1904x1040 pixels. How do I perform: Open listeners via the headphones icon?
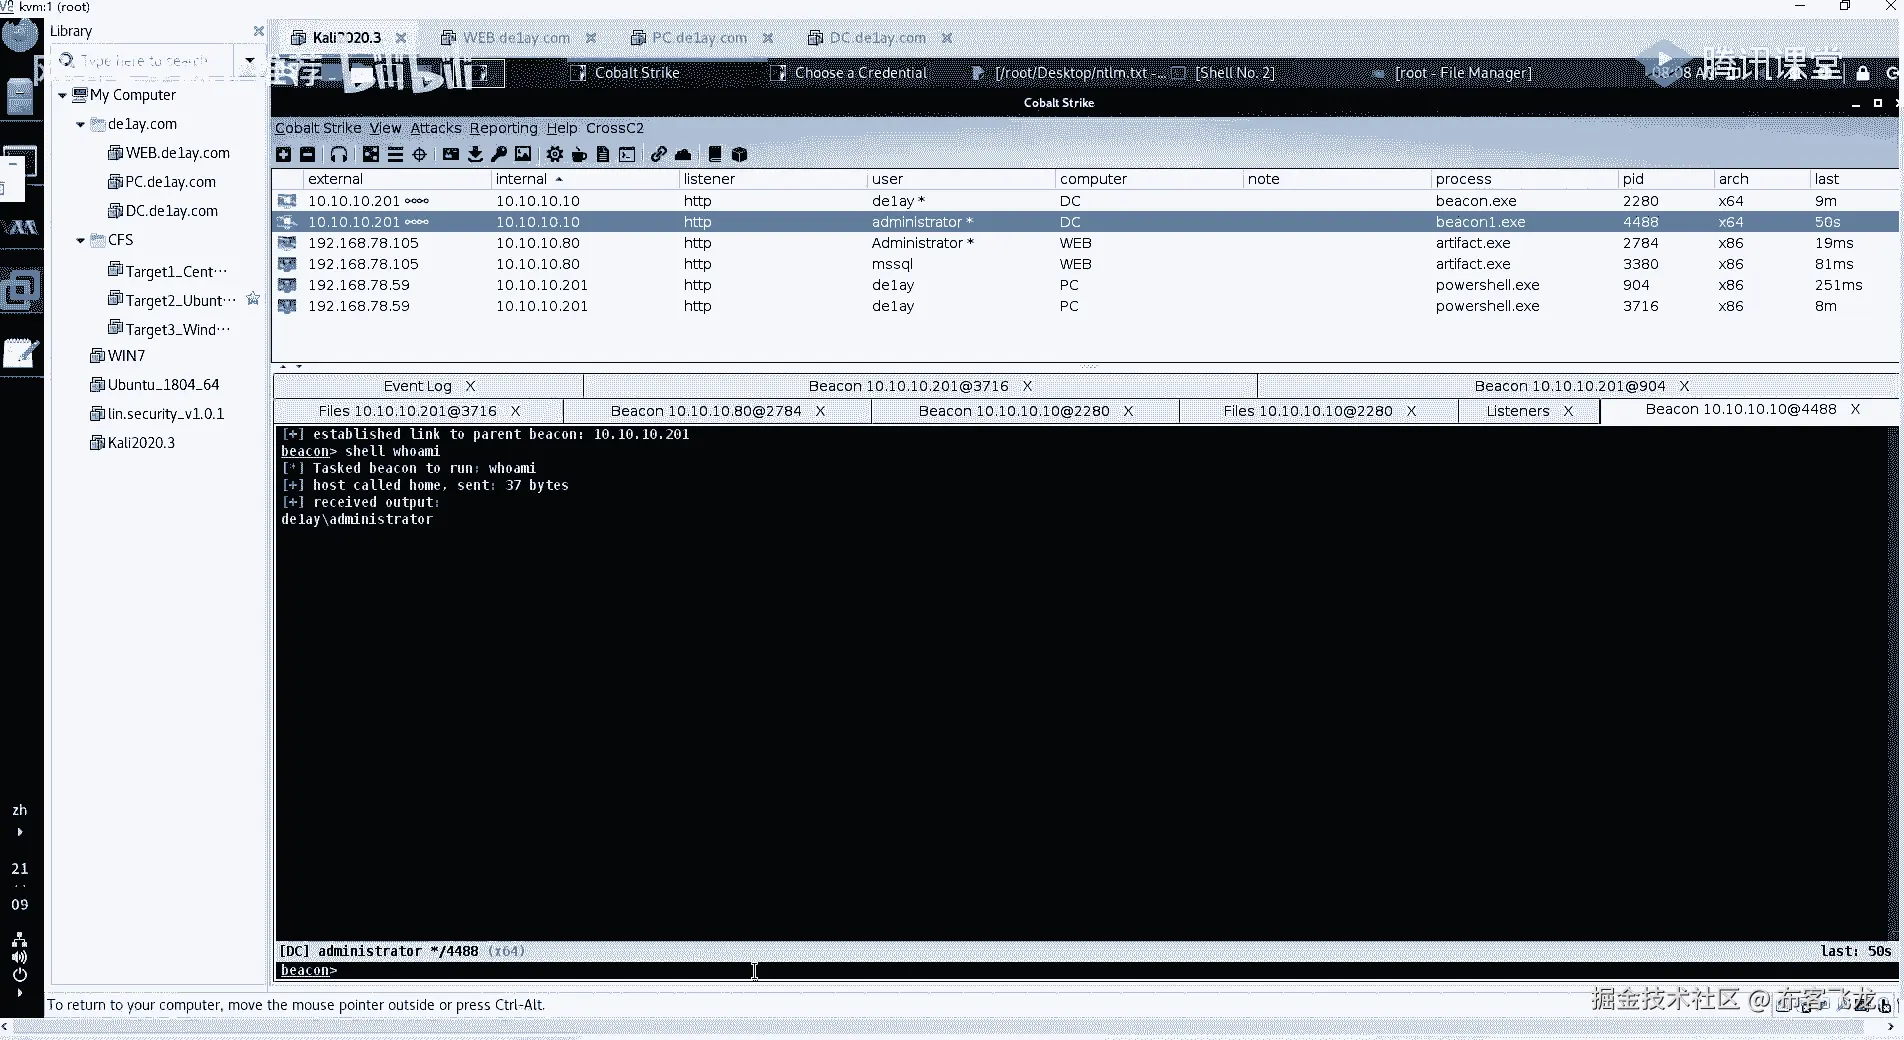click(x=339, y=154)
